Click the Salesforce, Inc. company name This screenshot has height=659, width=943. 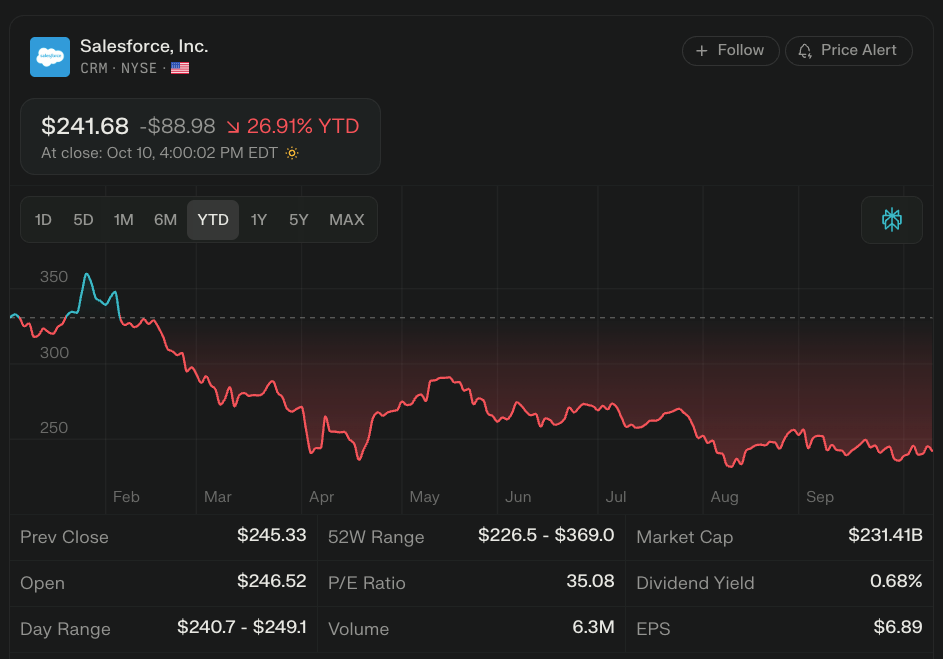point(144,46)
